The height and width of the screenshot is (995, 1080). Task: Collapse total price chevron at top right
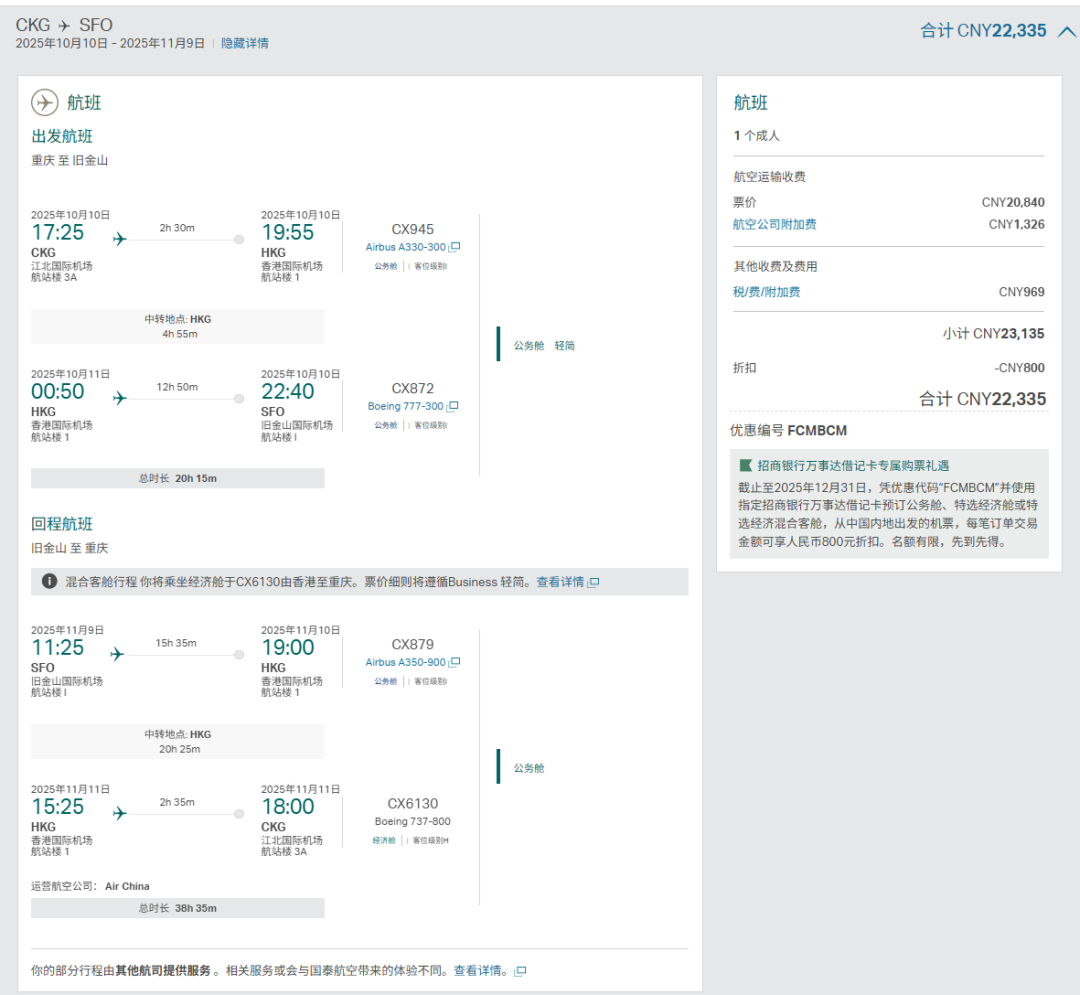point(1066,31)
